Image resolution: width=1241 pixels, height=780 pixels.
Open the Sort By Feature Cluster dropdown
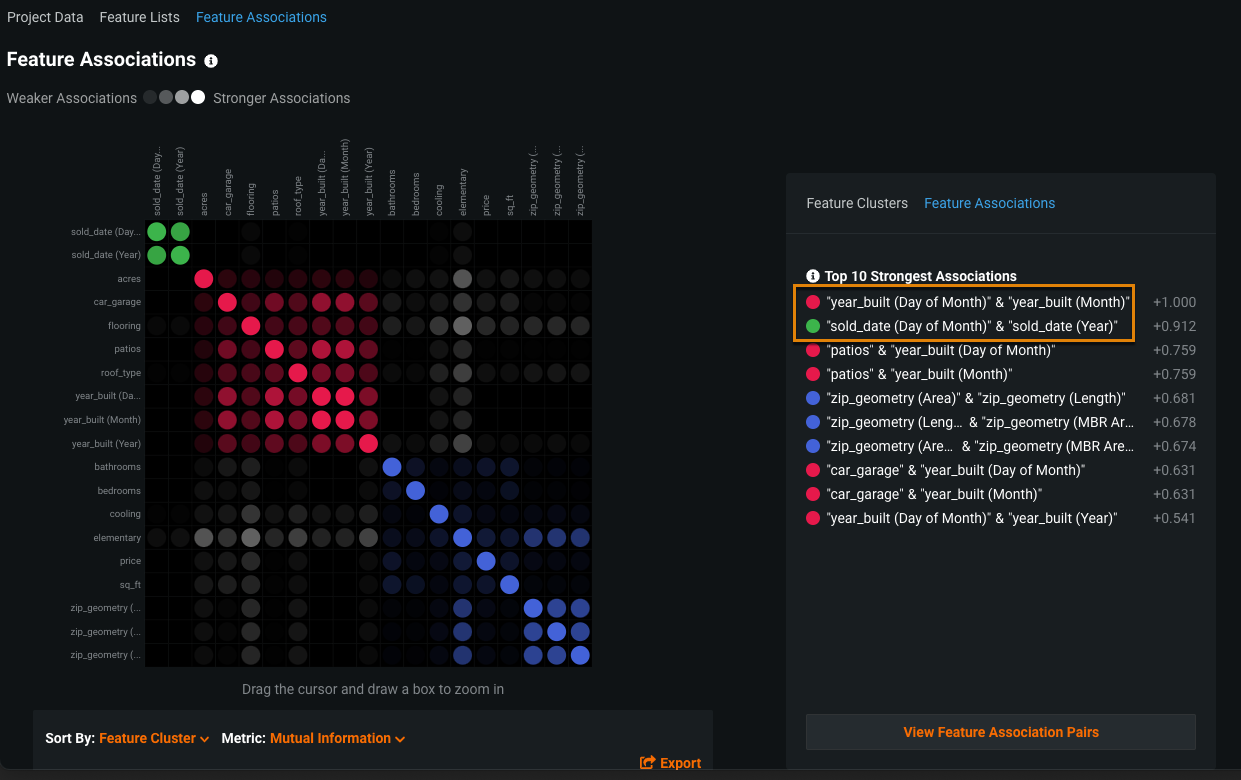pos(154,738)
